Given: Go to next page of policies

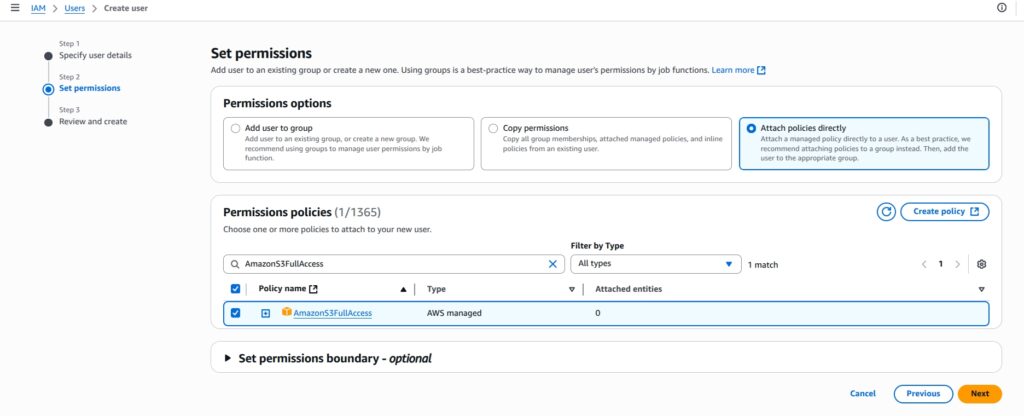Looking at the screenshot, I should click(957, 264).
